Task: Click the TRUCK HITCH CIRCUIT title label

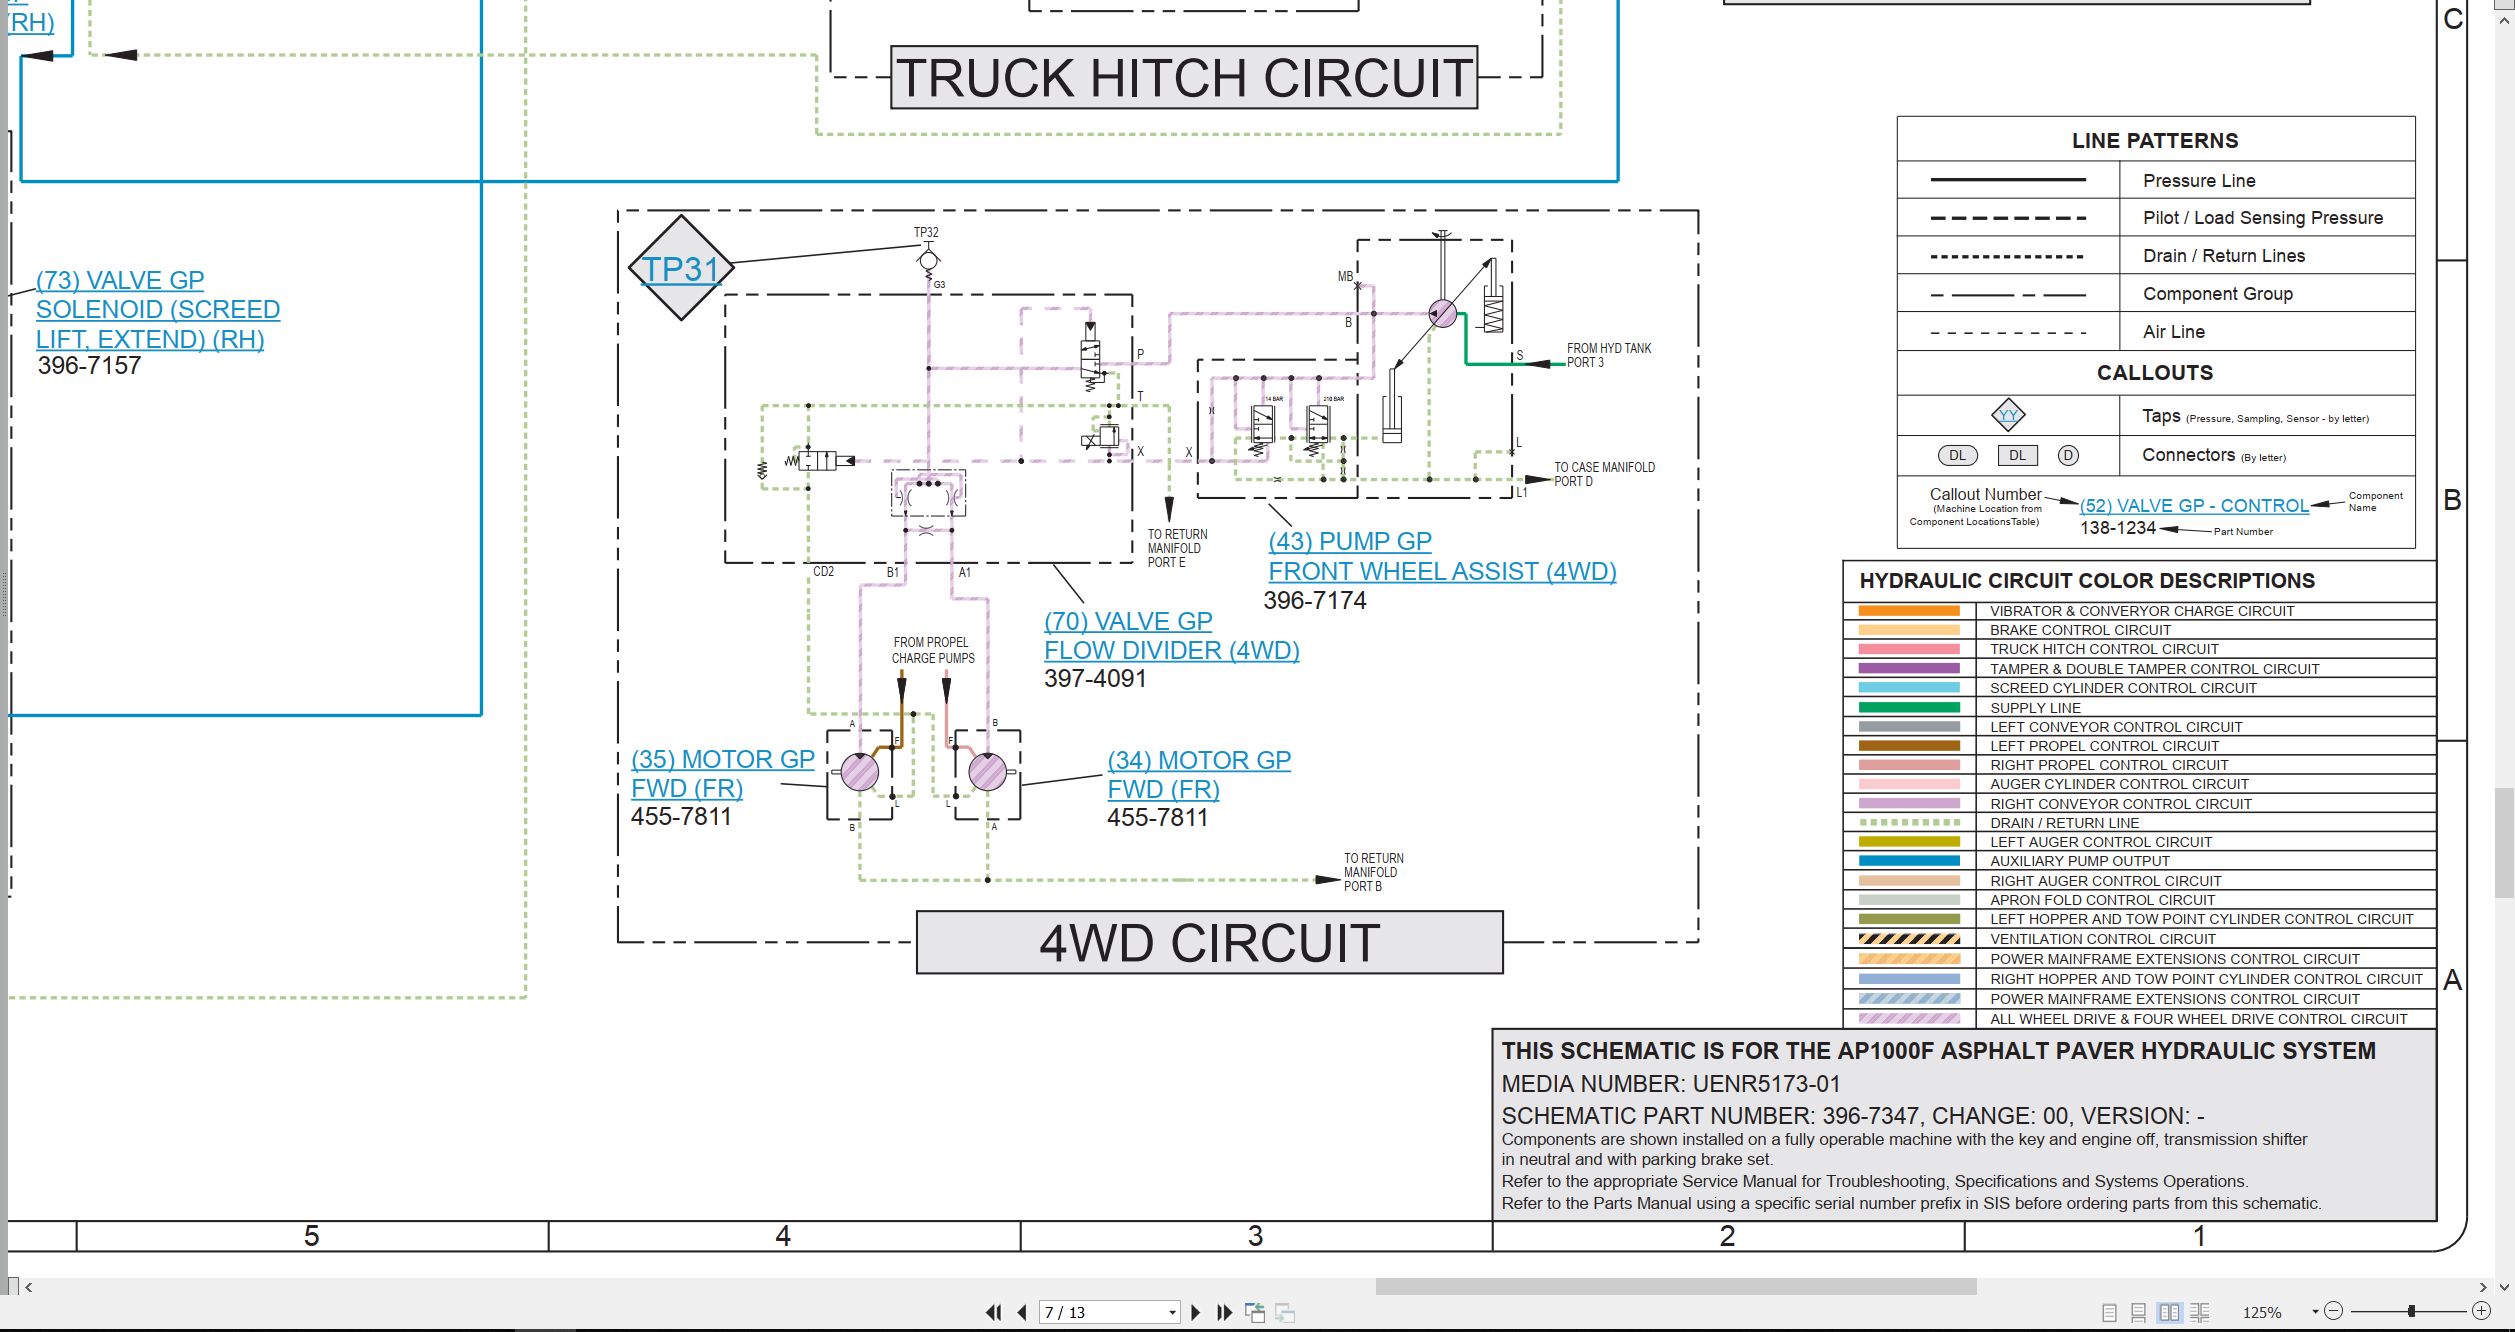Action: click(x=1183, y=77)
